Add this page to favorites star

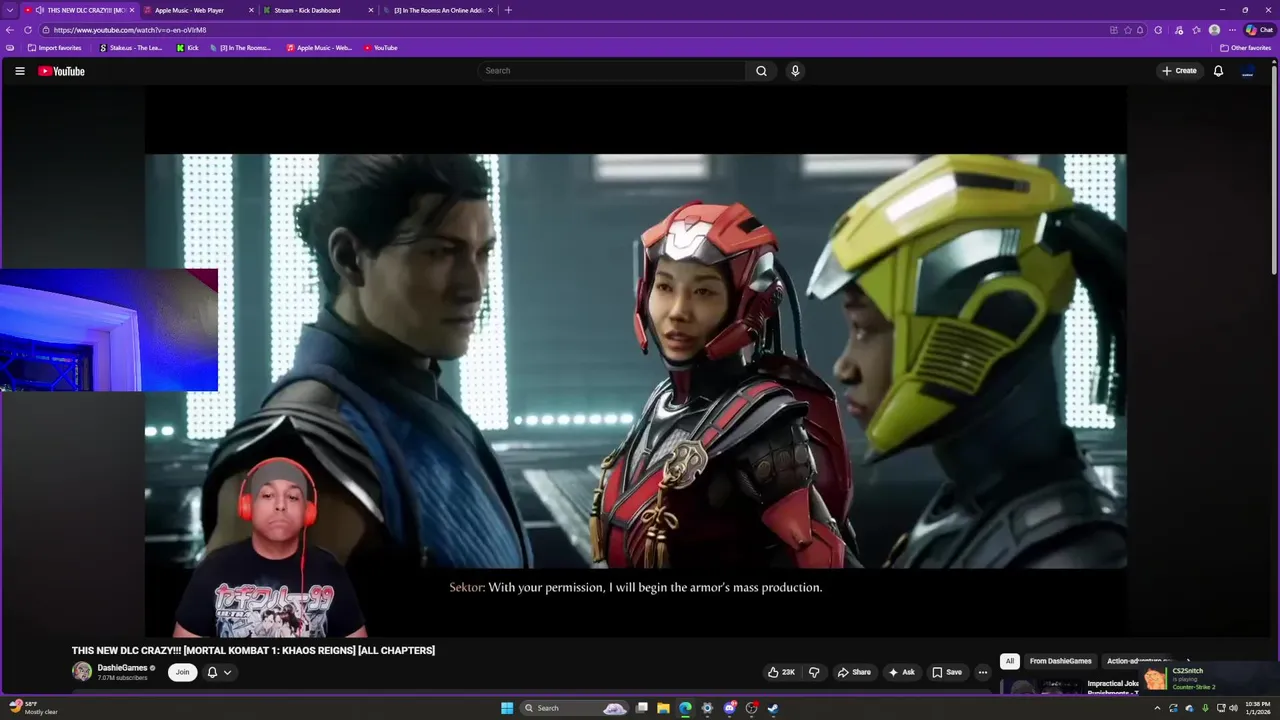[1128, 30]
